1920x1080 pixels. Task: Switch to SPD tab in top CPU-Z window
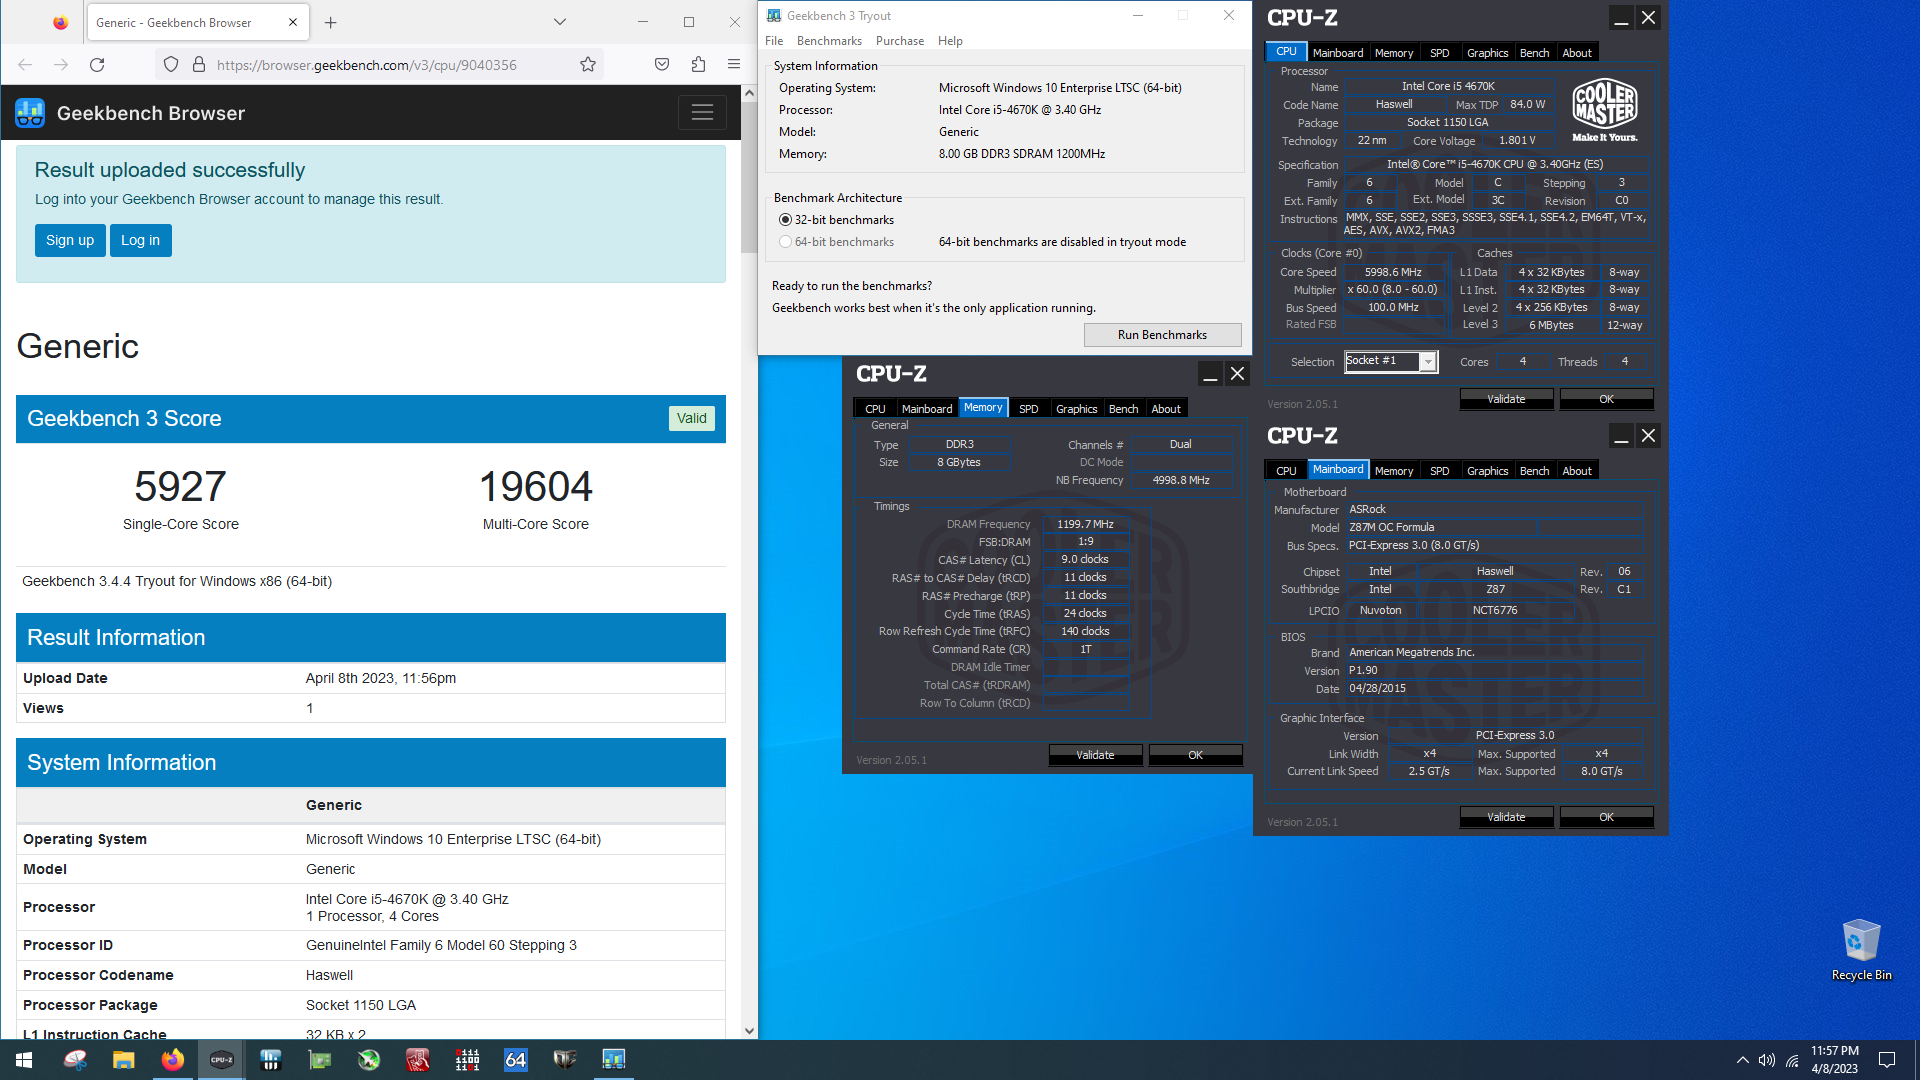[x=1439, y=53]
